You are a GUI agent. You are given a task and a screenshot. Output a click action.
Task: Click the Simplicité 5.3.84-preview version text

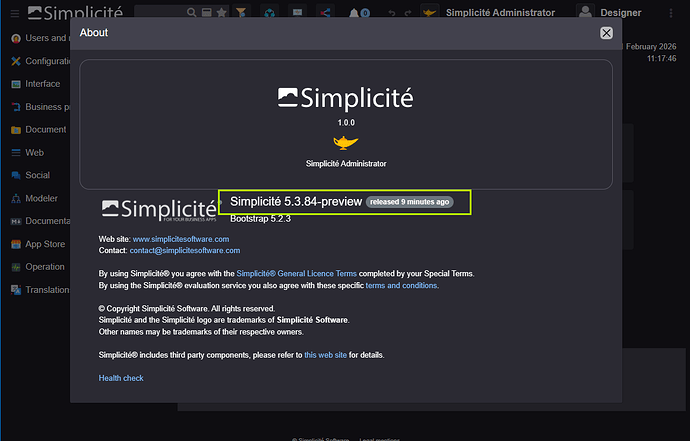296,202
